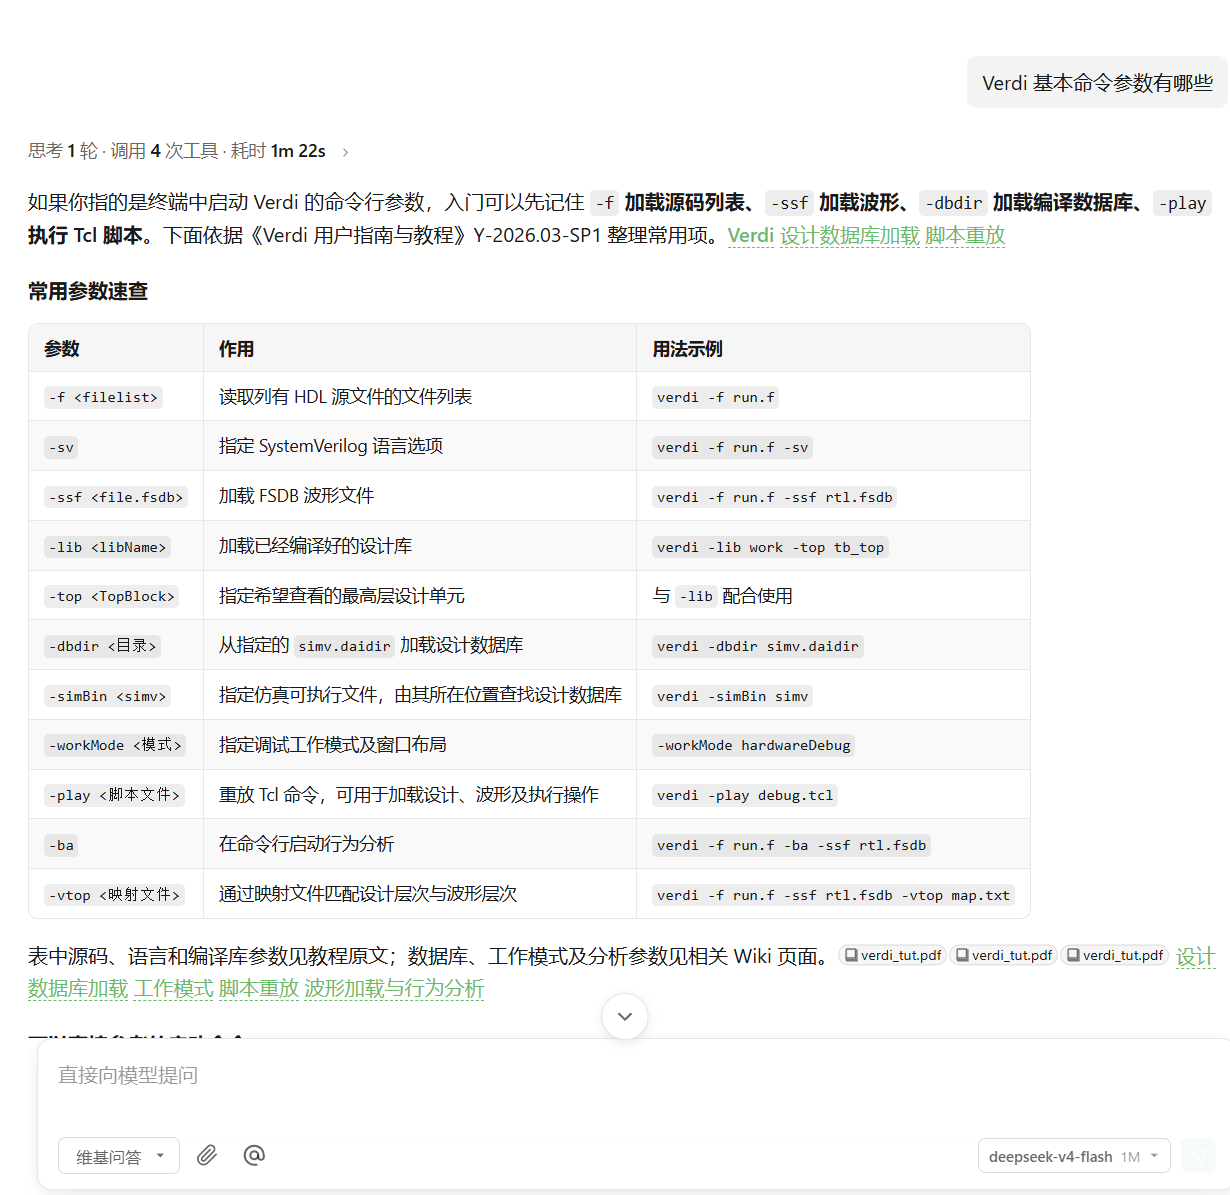Click the '-vtop <映射文件>' parameter cell
1230x1195 pixels.
pos(114,895)
